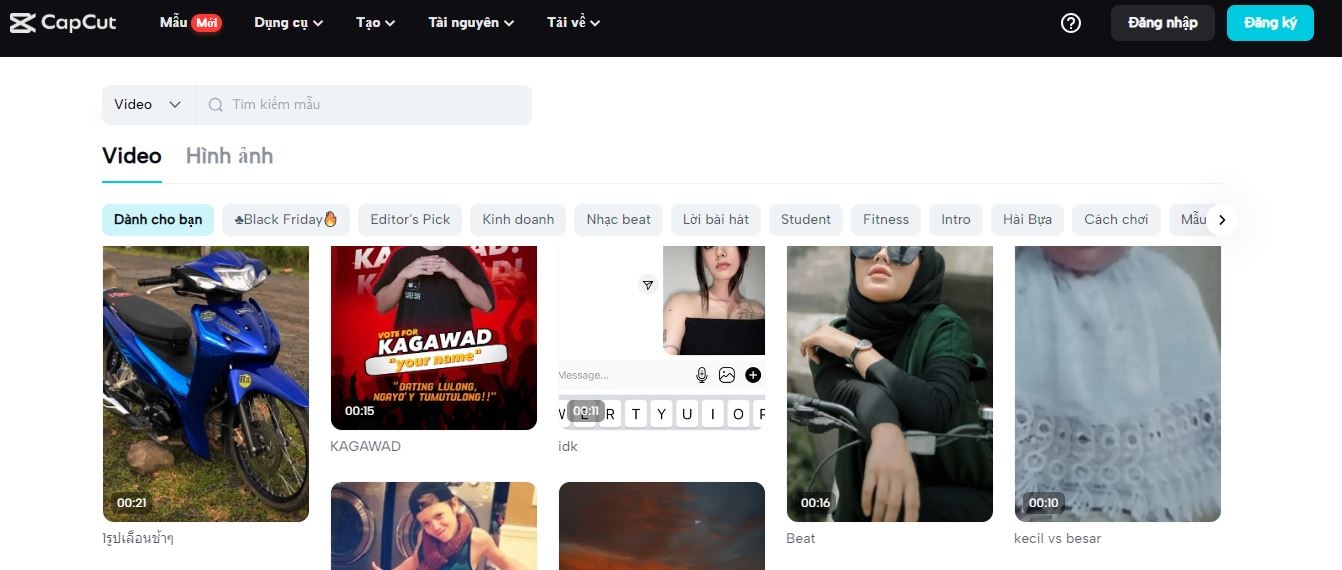The height and width of the screenshot is (570, 1342).
Task: Open the KAGAWAD template thumbnail
Action: 434,338
